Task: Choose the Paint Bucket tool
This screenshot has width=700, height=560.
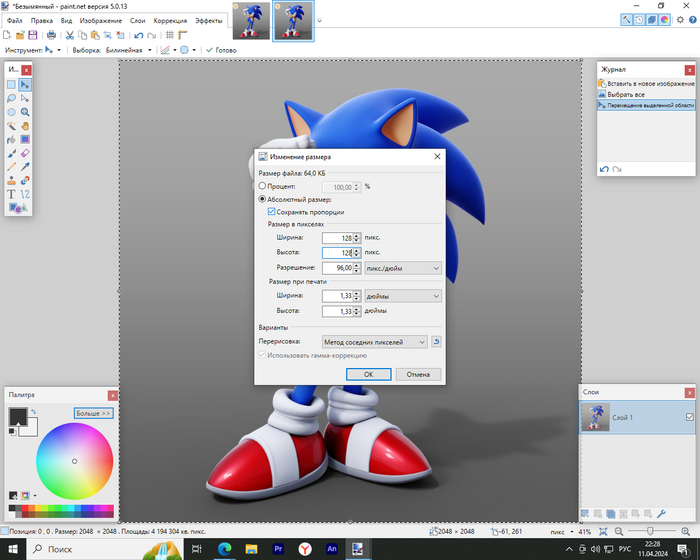Action: click(x=11, y=140)
